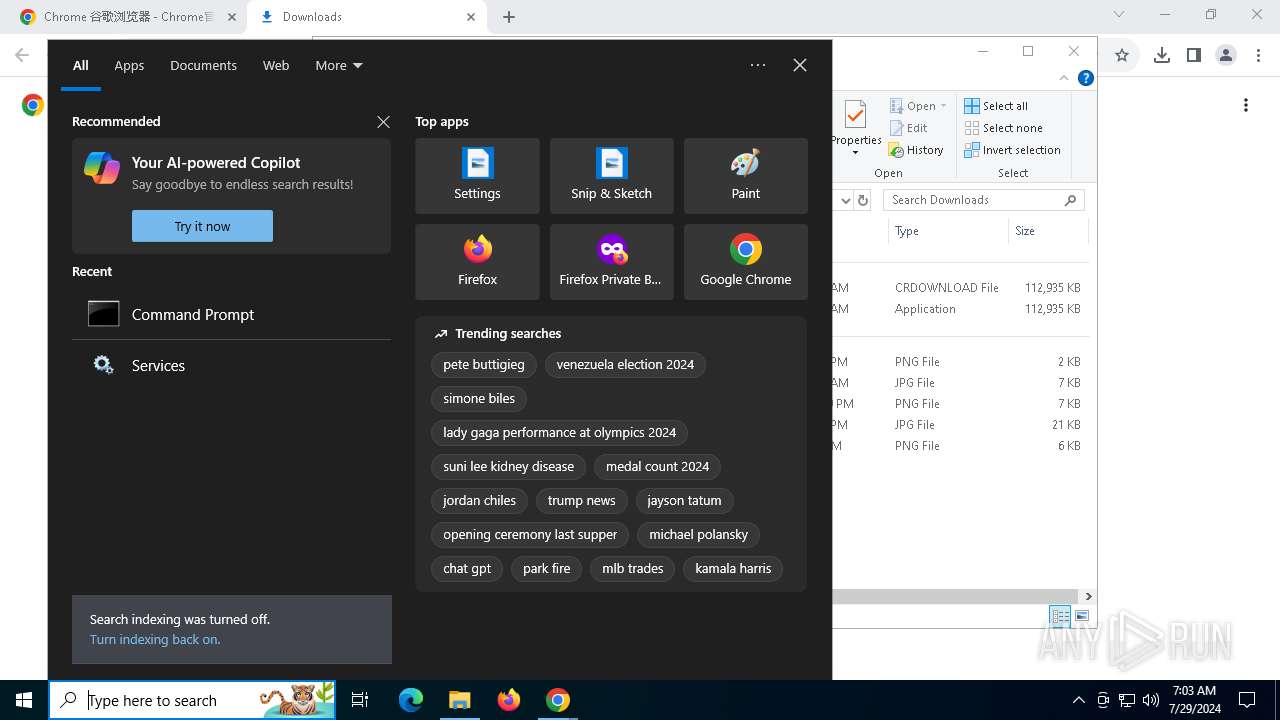Show hidden system tray icons

tap(1078, 700)
